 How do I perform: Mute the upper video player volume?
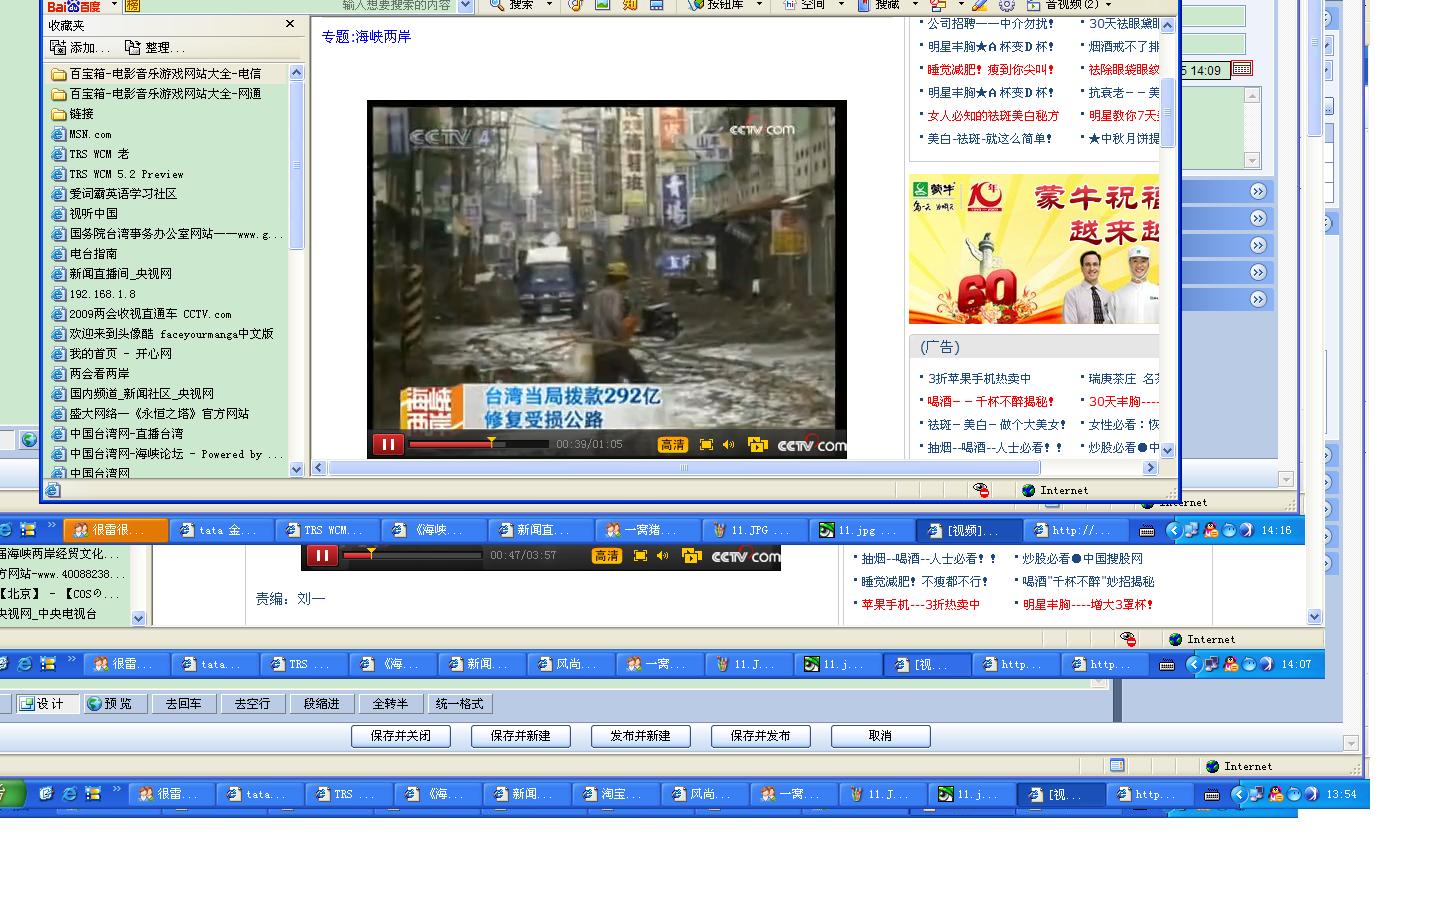pos(728,445)
